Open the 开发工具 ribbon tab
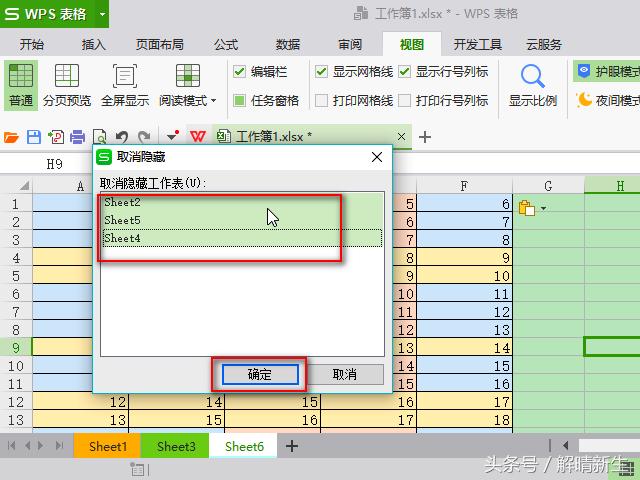Screen dimensions: 640x480 coord(478,44)
